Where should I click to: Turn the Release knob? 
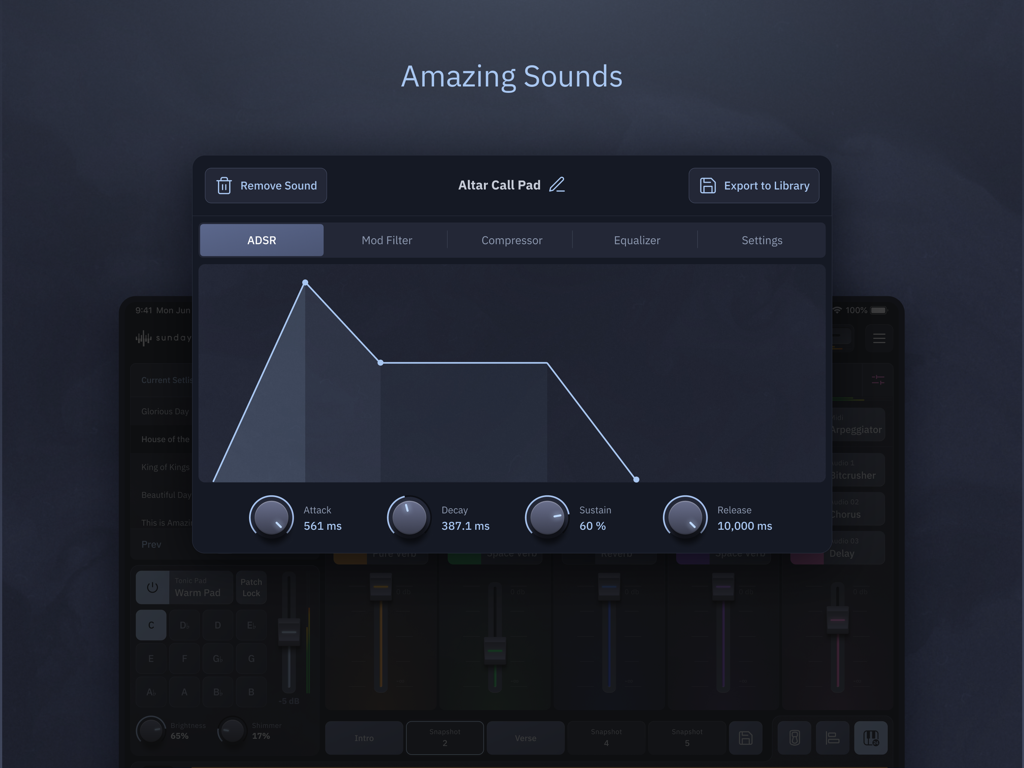686,517
